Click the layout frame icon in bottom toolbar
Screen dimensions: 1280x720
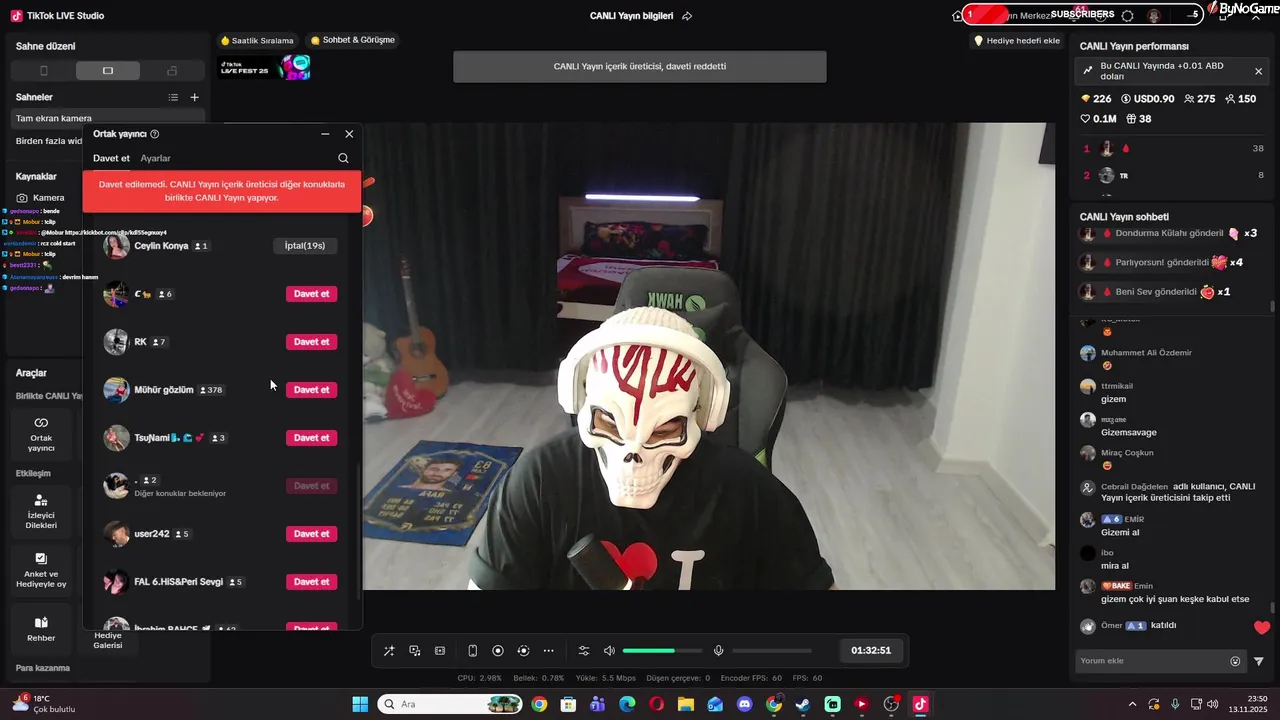click(x=440, y=651)
